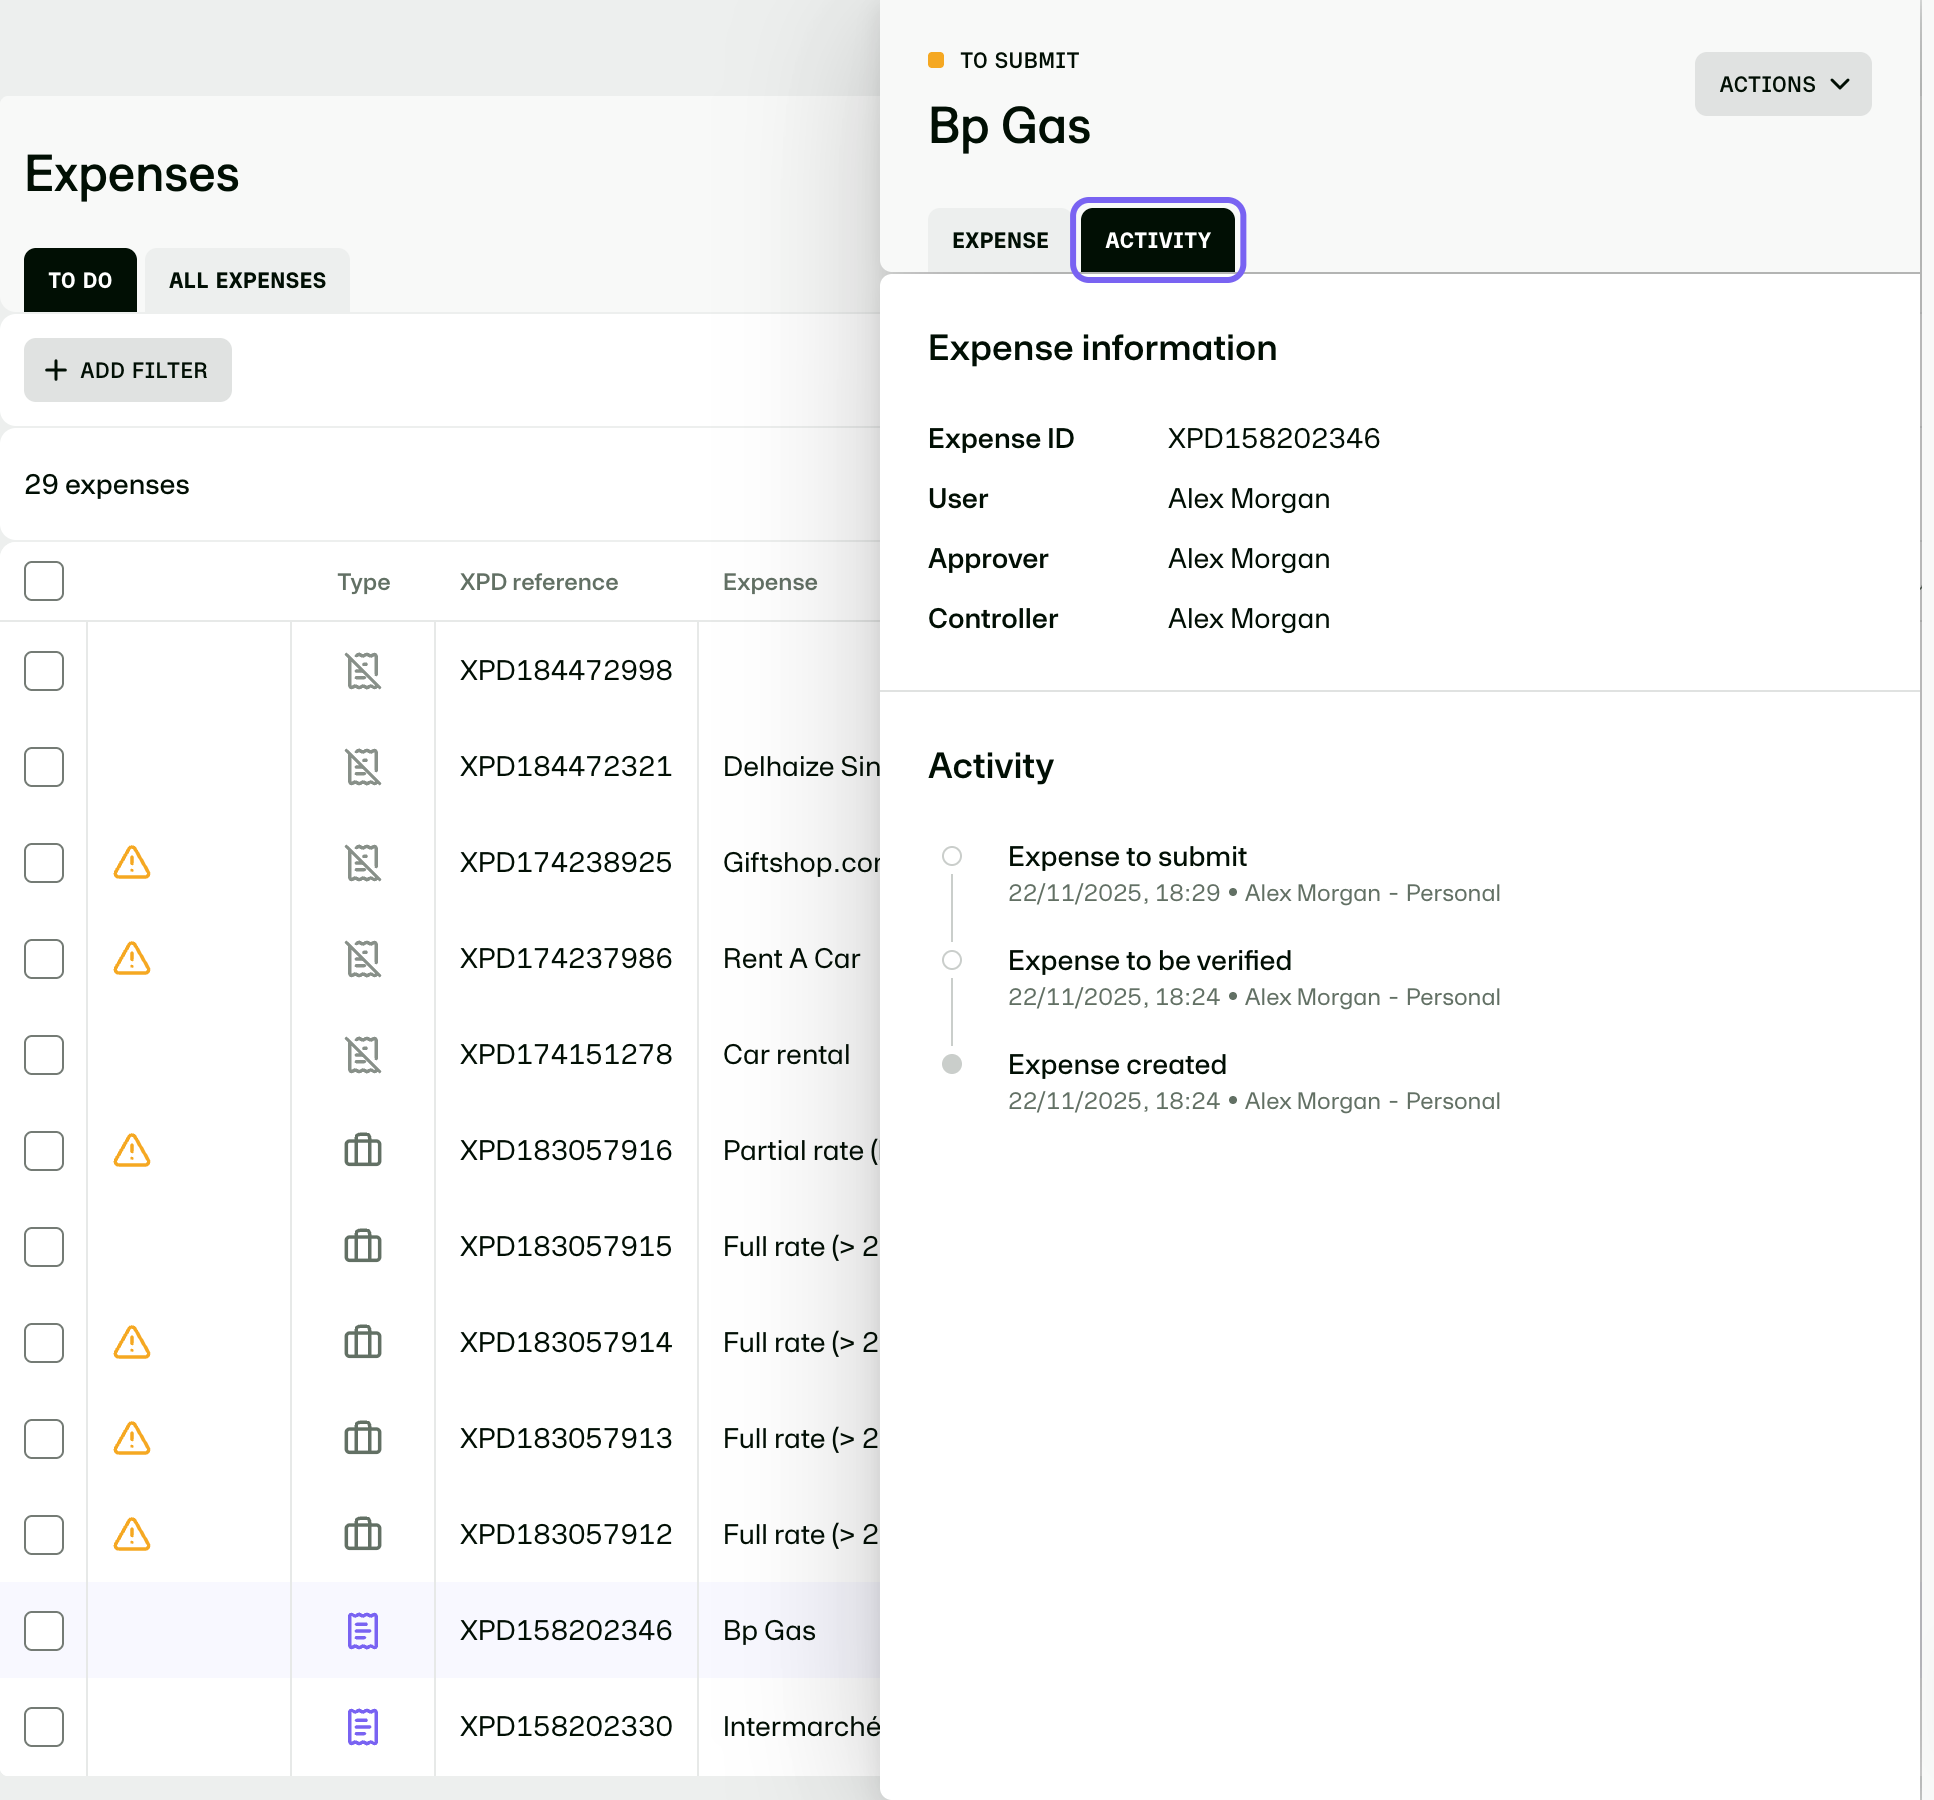
Task: Click the suitcase icon for XPD183057916
Action: pyautogui.click(x=363, y=1150)
